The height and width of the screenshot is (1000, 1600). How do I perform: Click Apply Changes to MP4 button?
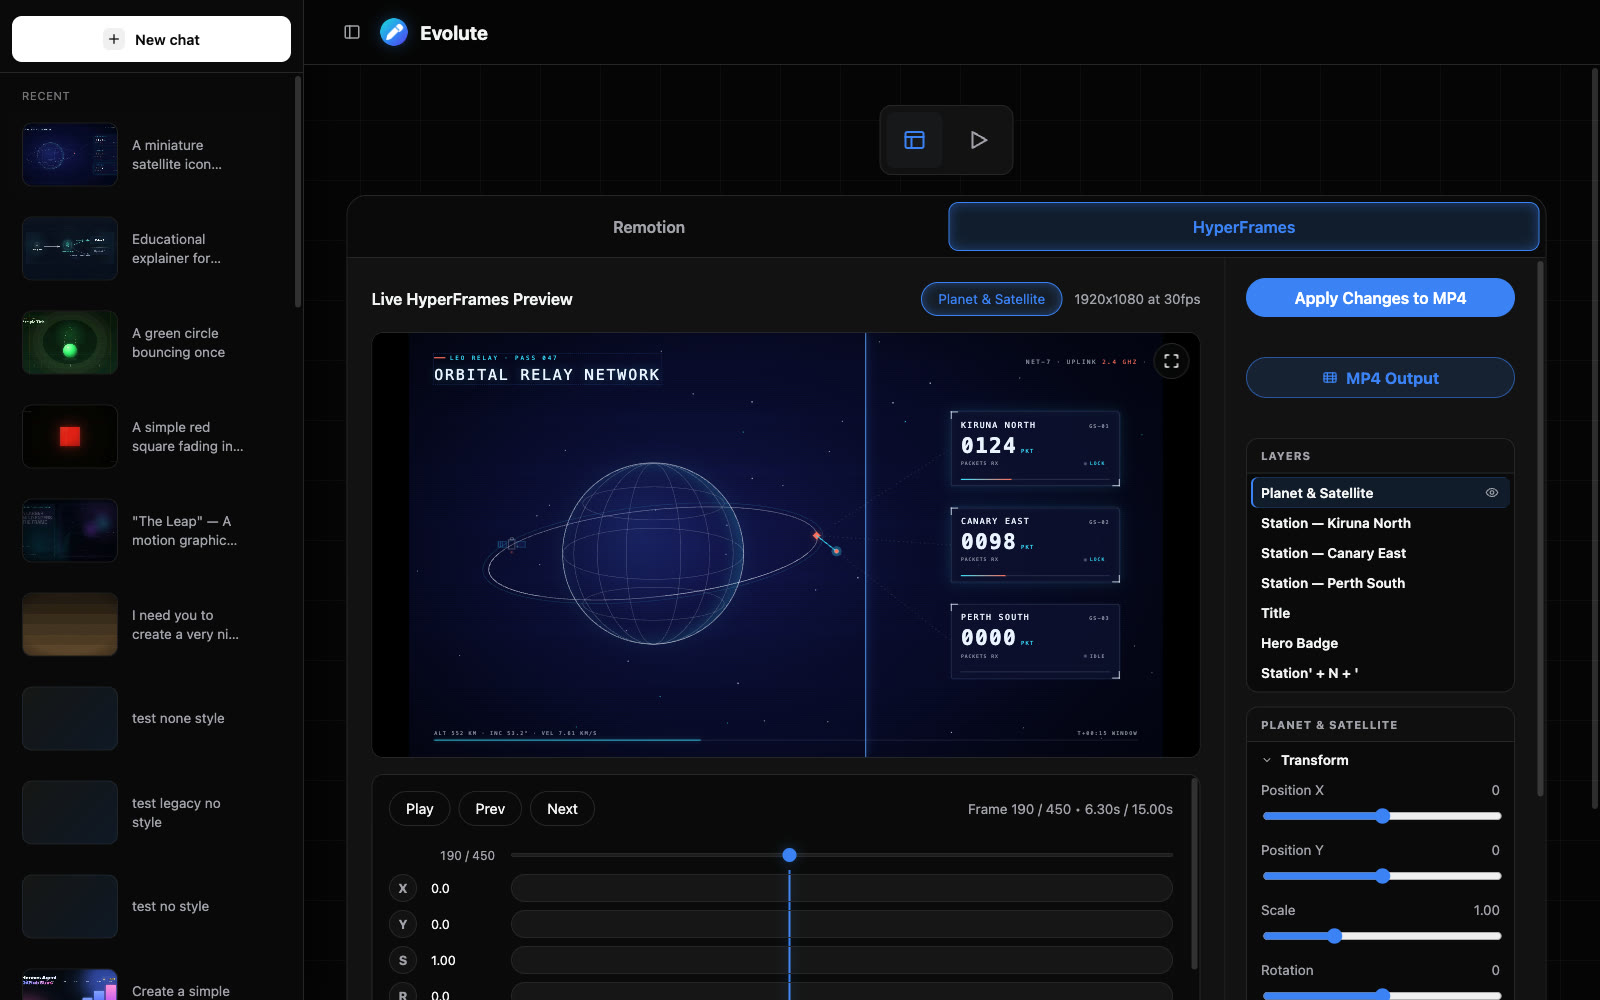coord(1380,298)
